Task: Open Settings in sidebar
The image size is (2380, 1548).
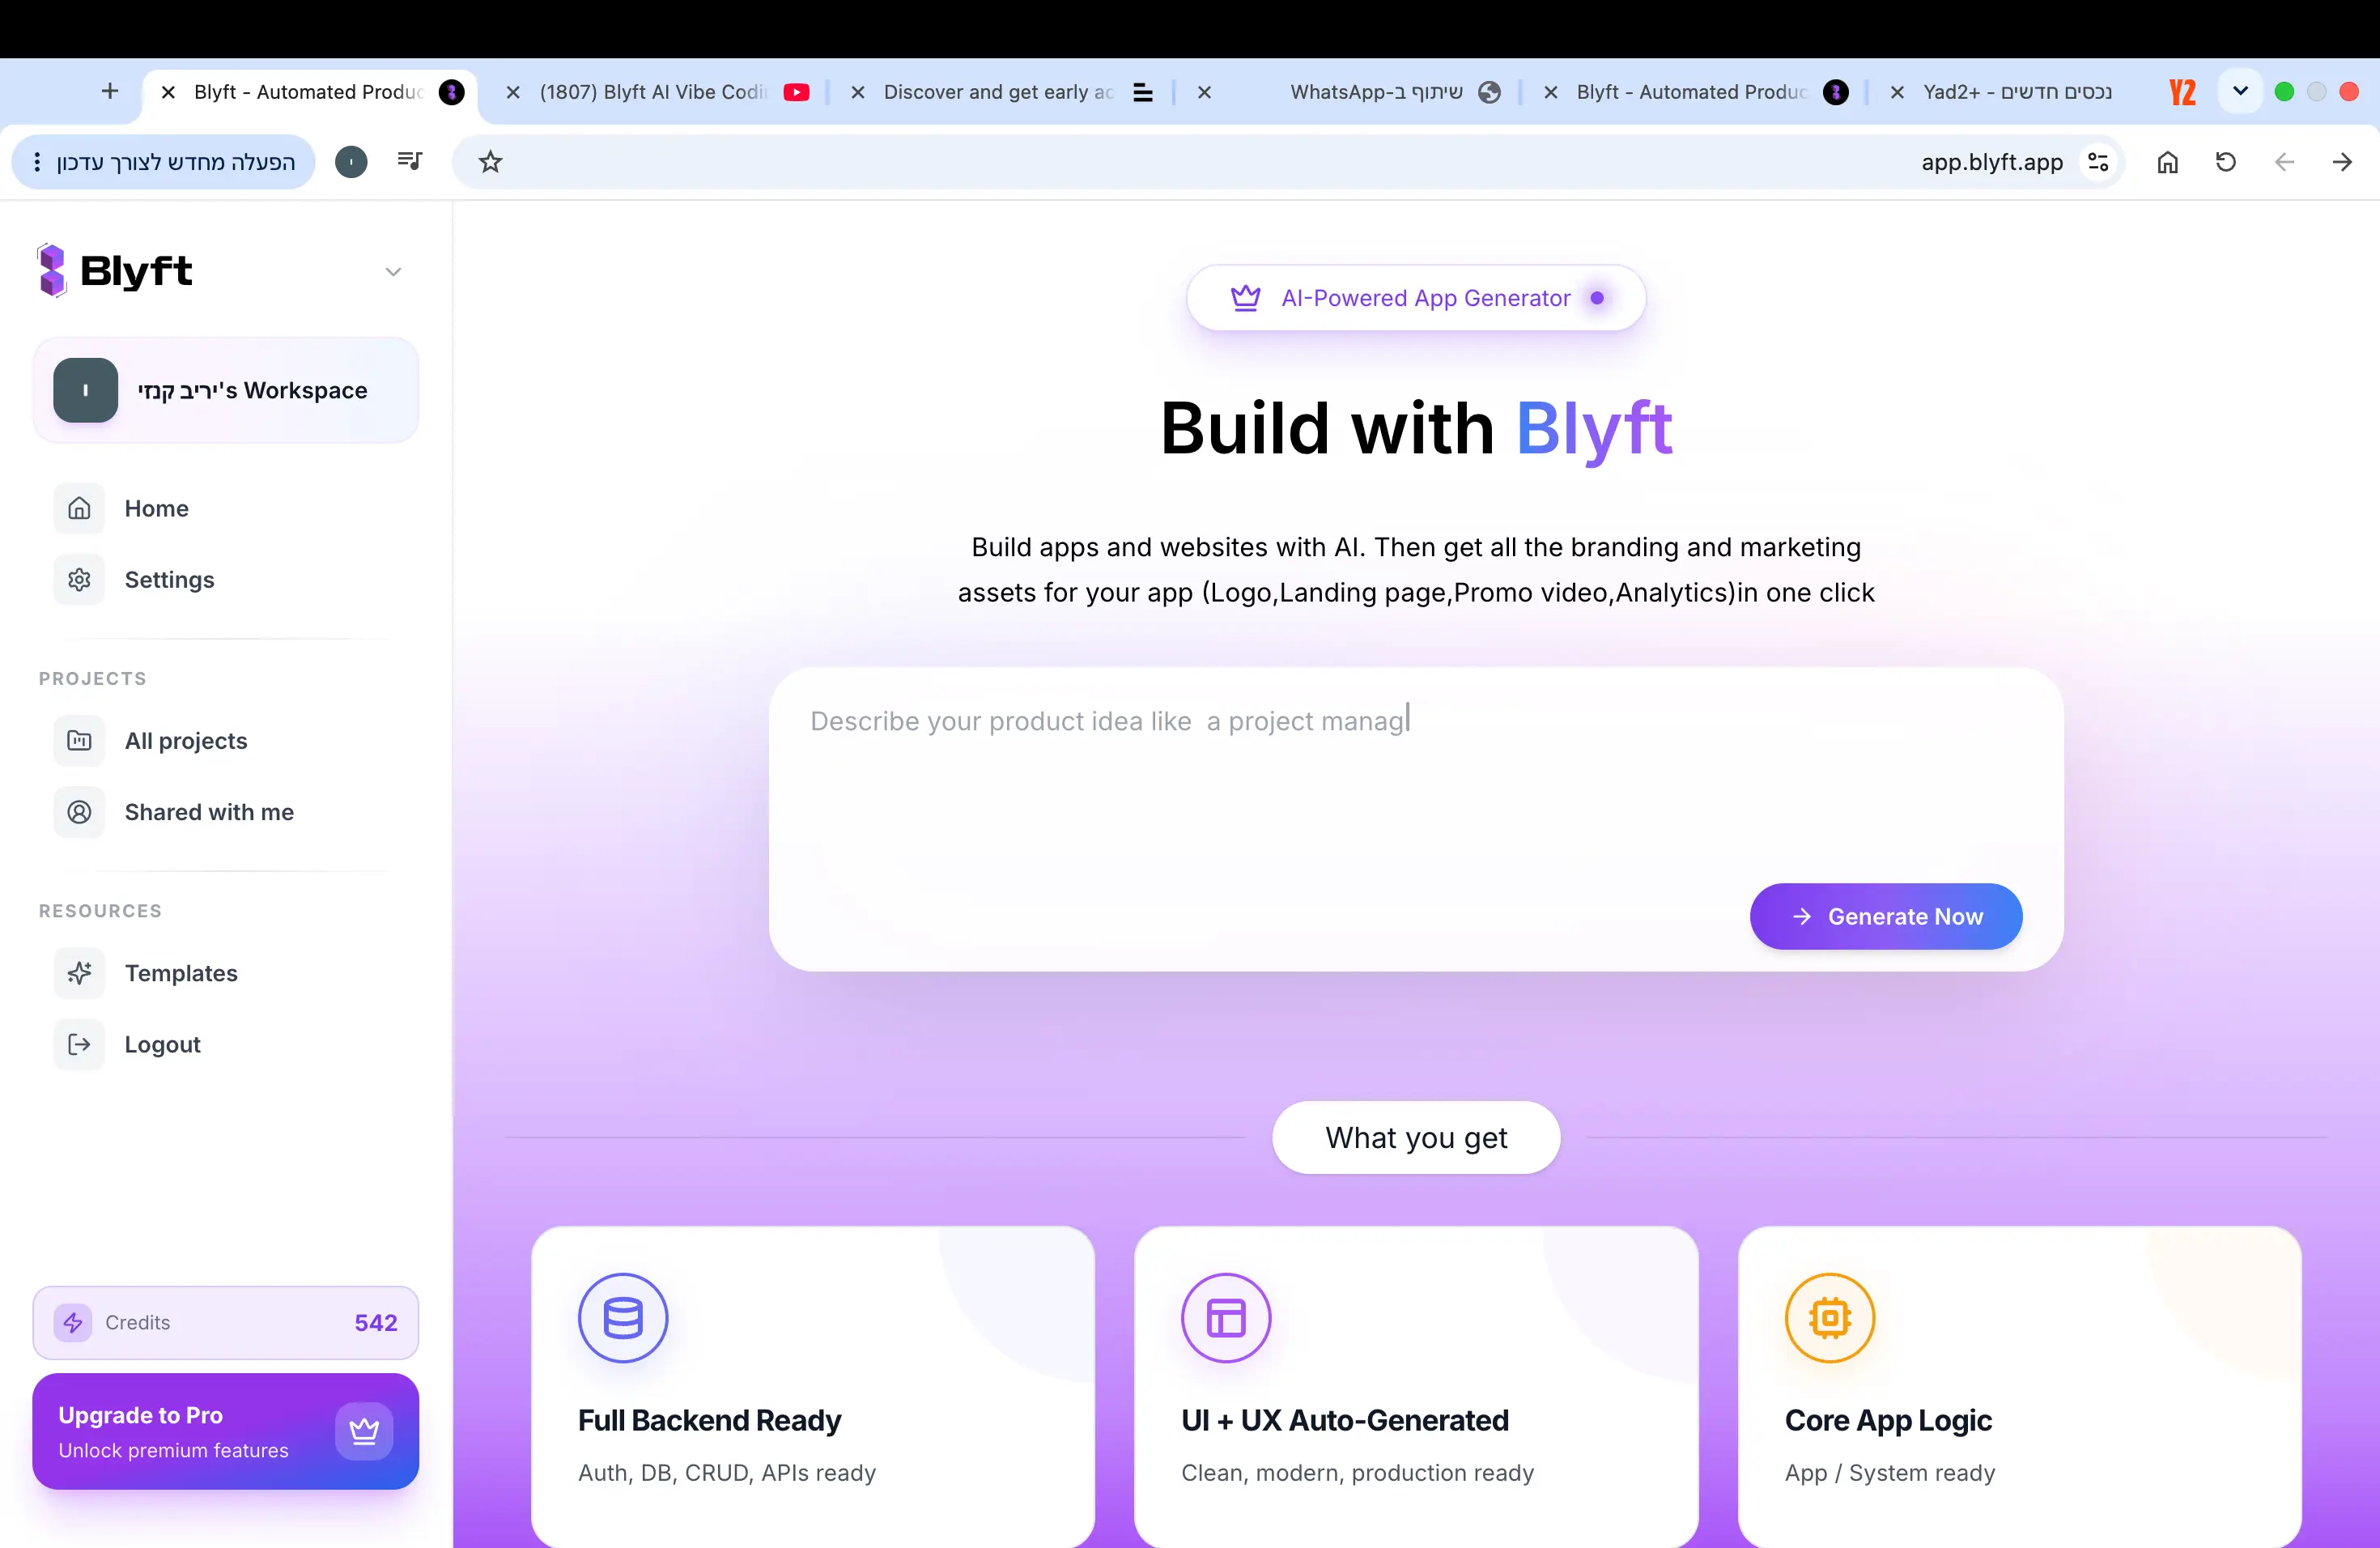Action: click(226, 580)
